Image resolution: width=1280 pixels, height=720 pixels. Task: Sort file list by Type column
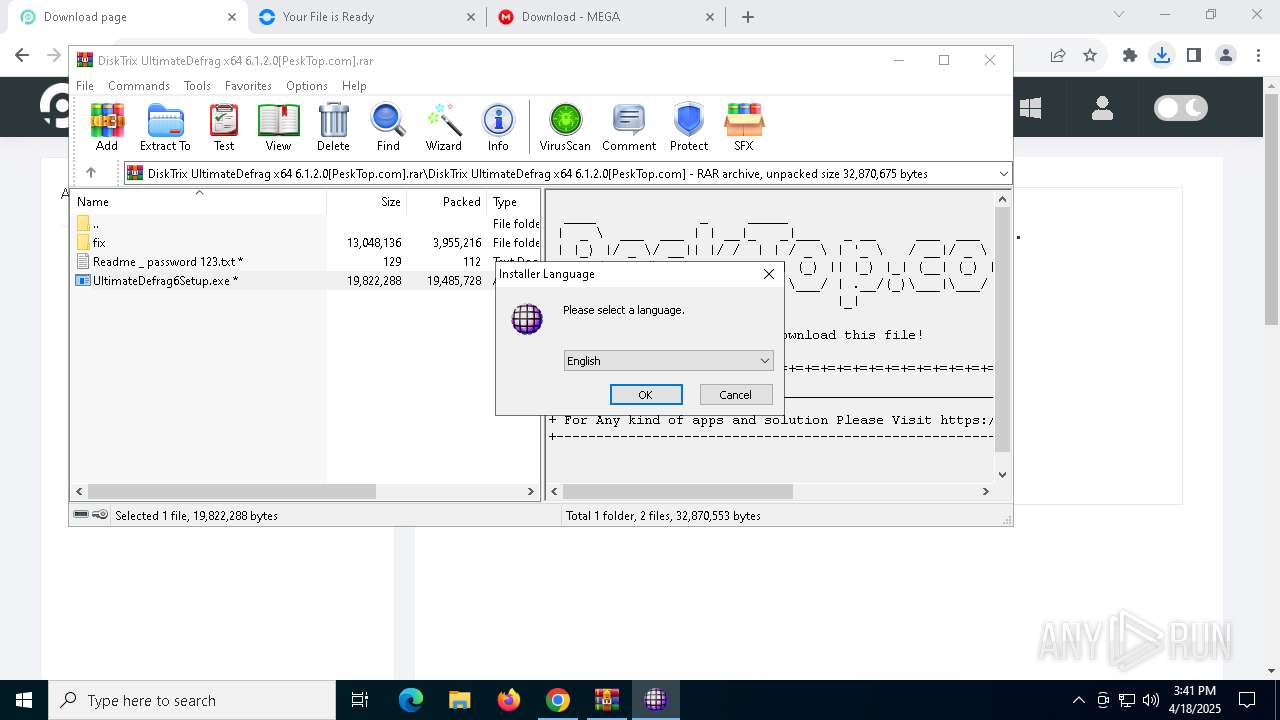click(x=513, y=201)
